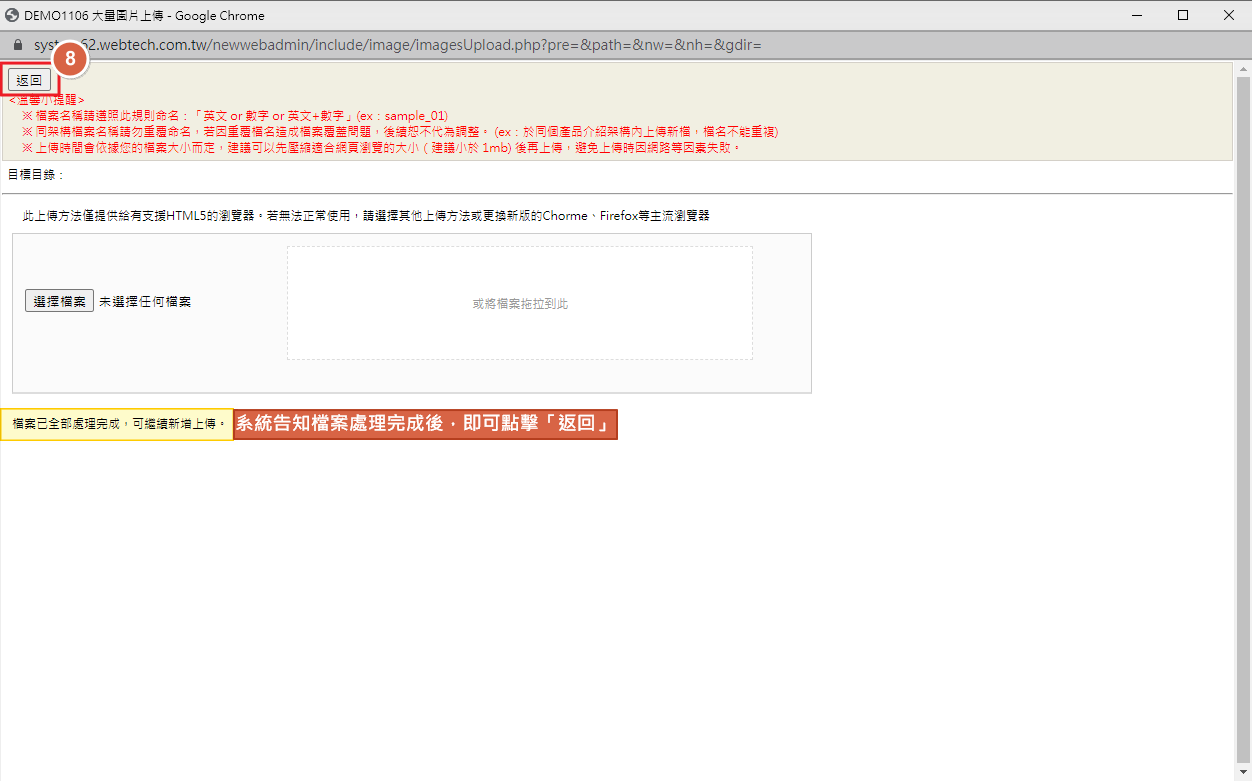The width and height of the screenshot is (1252, 781).
Task: Maximize the Chrome popup window
Action: coord(1182,15)
